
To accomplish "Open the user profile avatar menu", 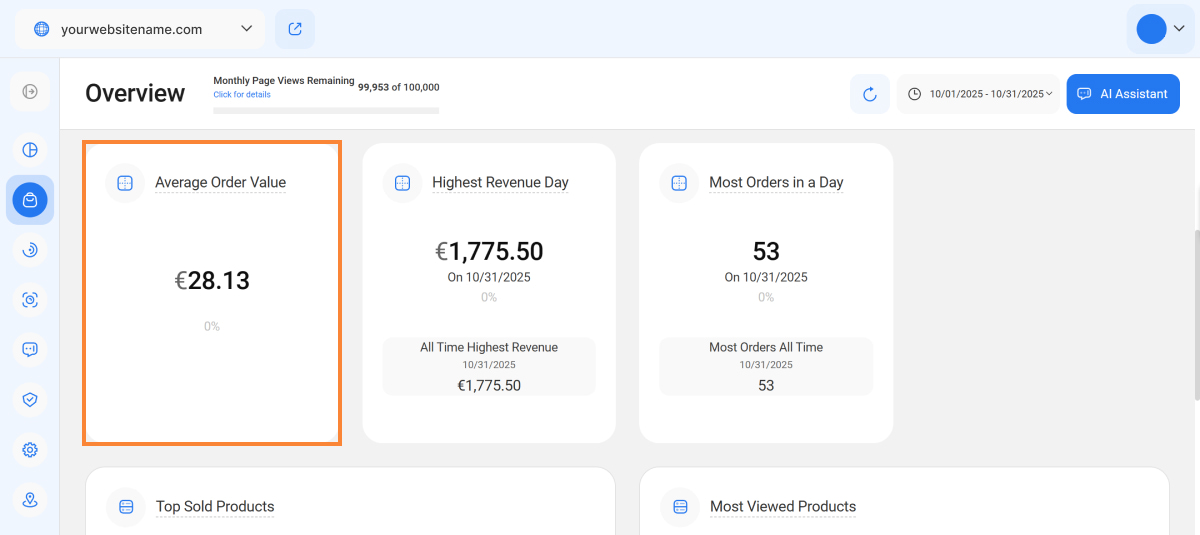I will click(1160, 29).
